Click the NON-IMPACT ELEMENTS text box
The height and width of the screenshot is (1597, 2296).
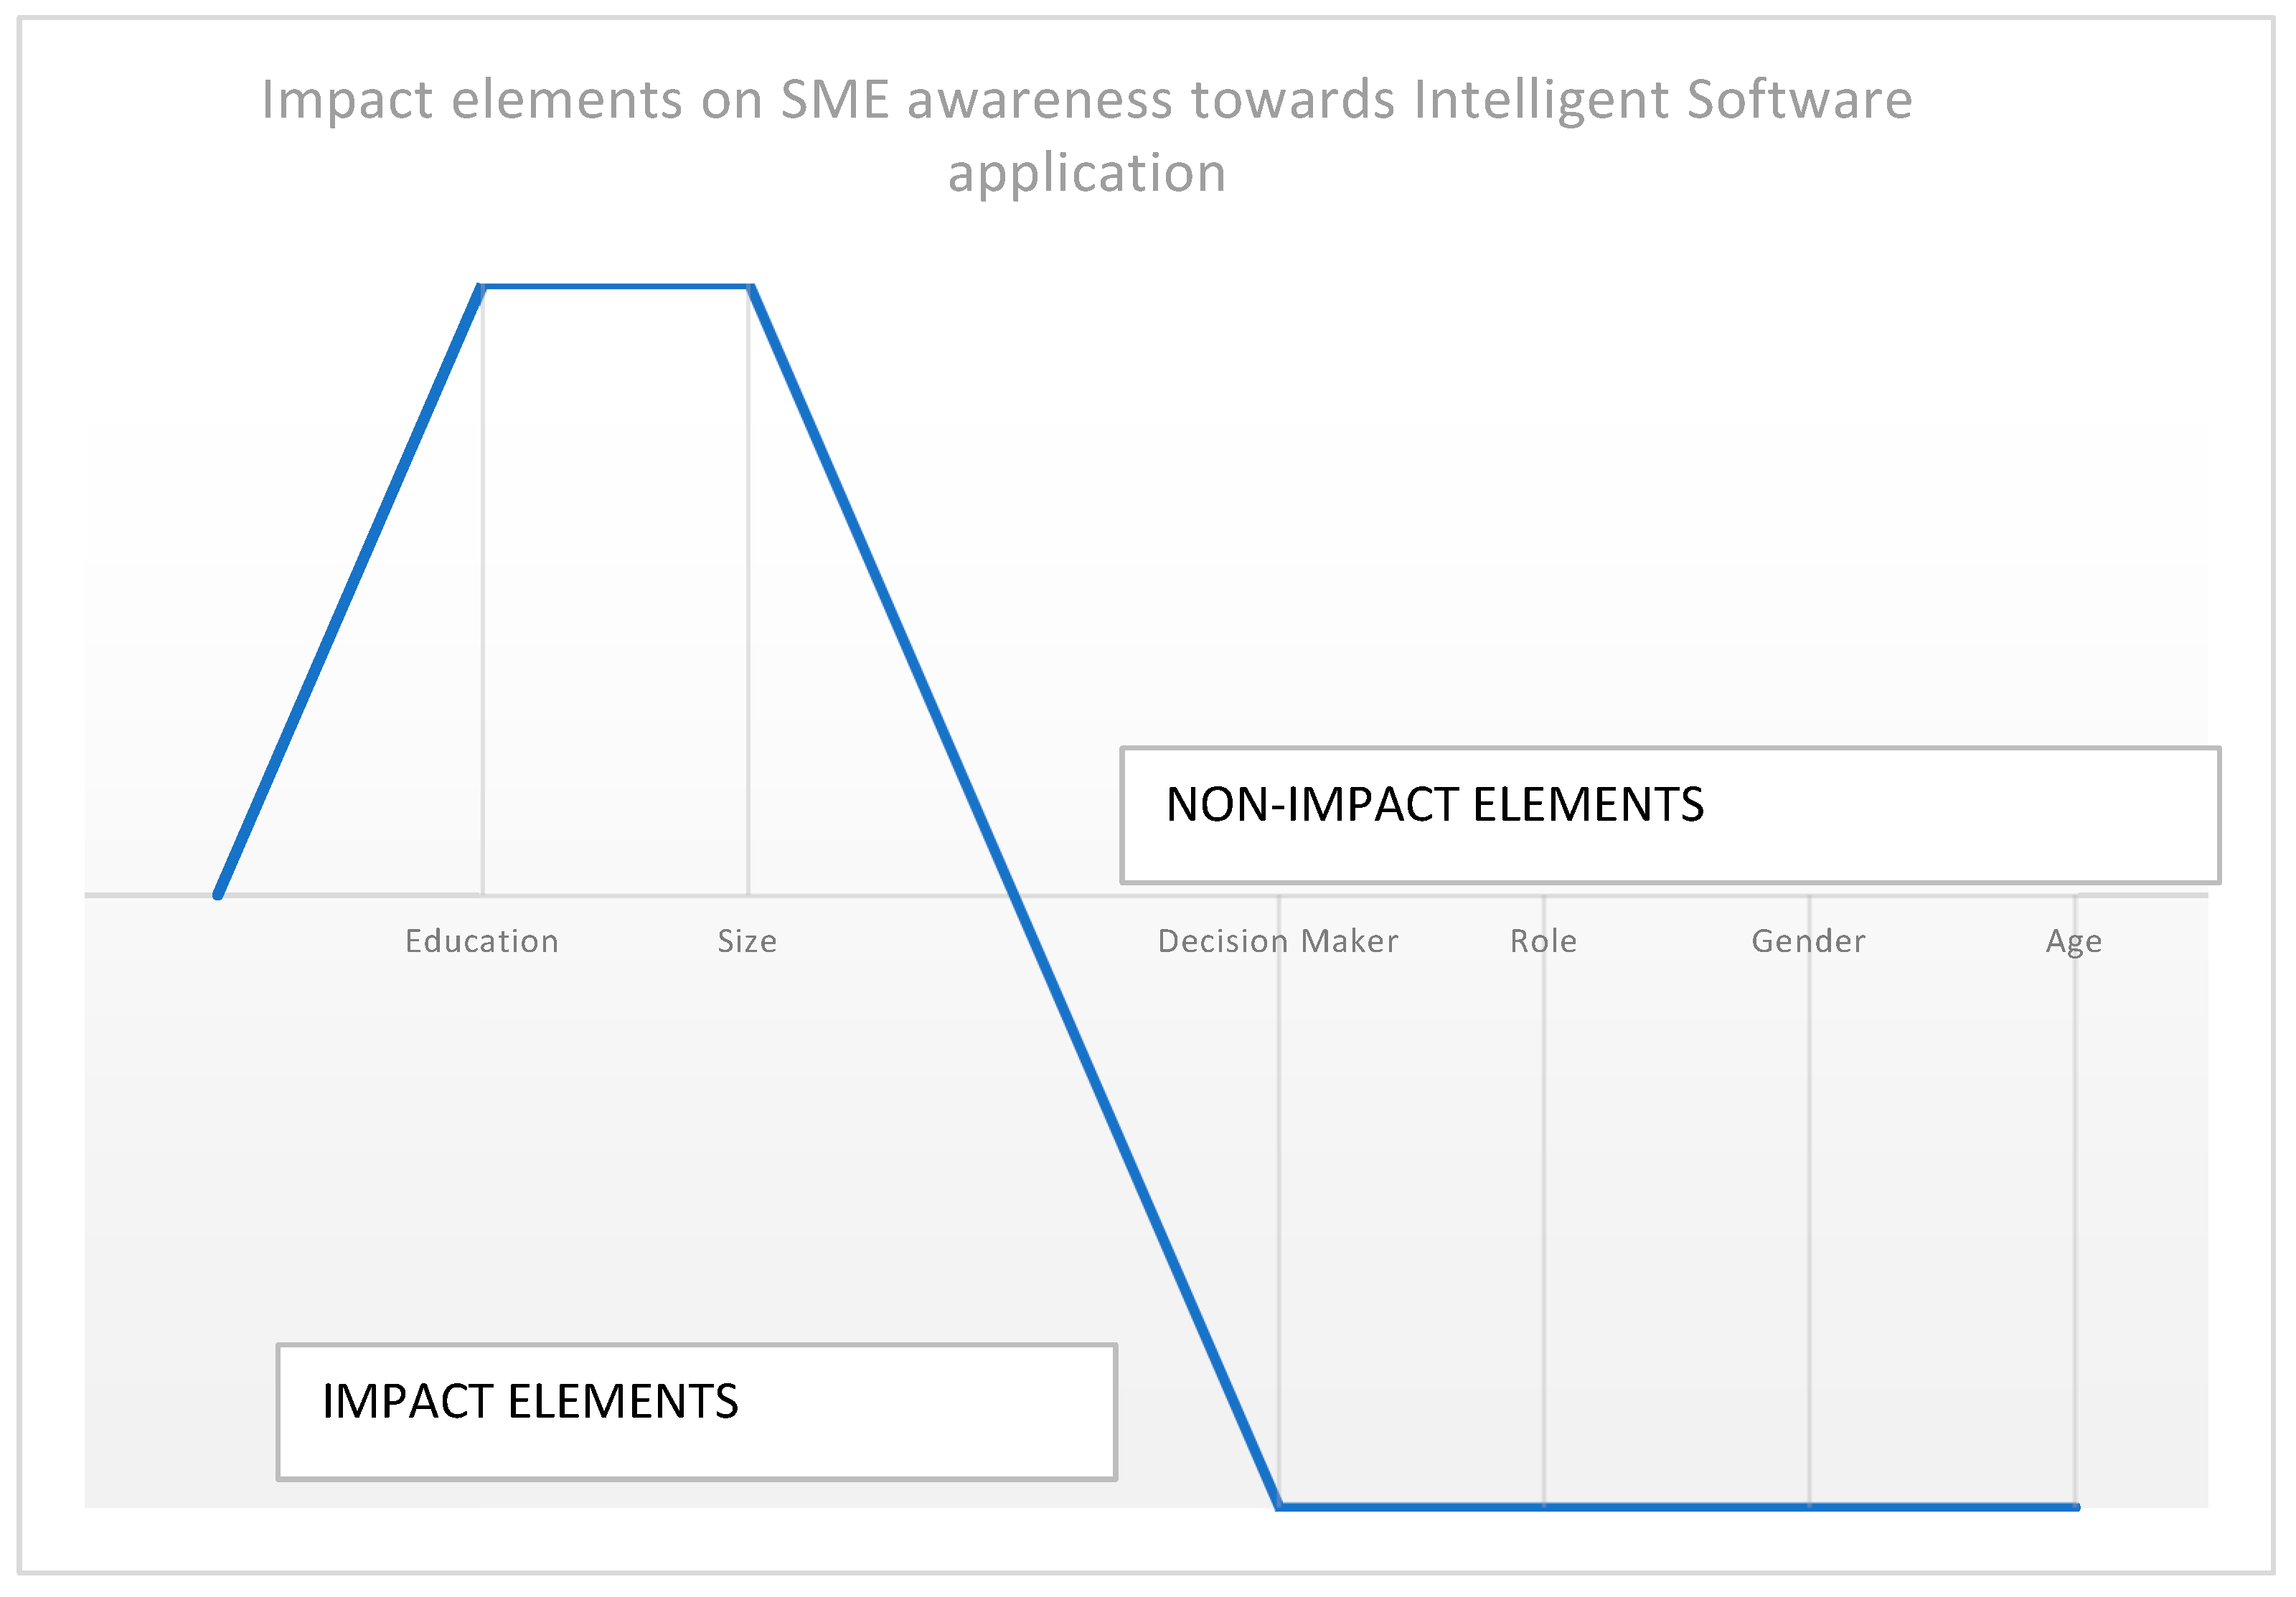1670,815
